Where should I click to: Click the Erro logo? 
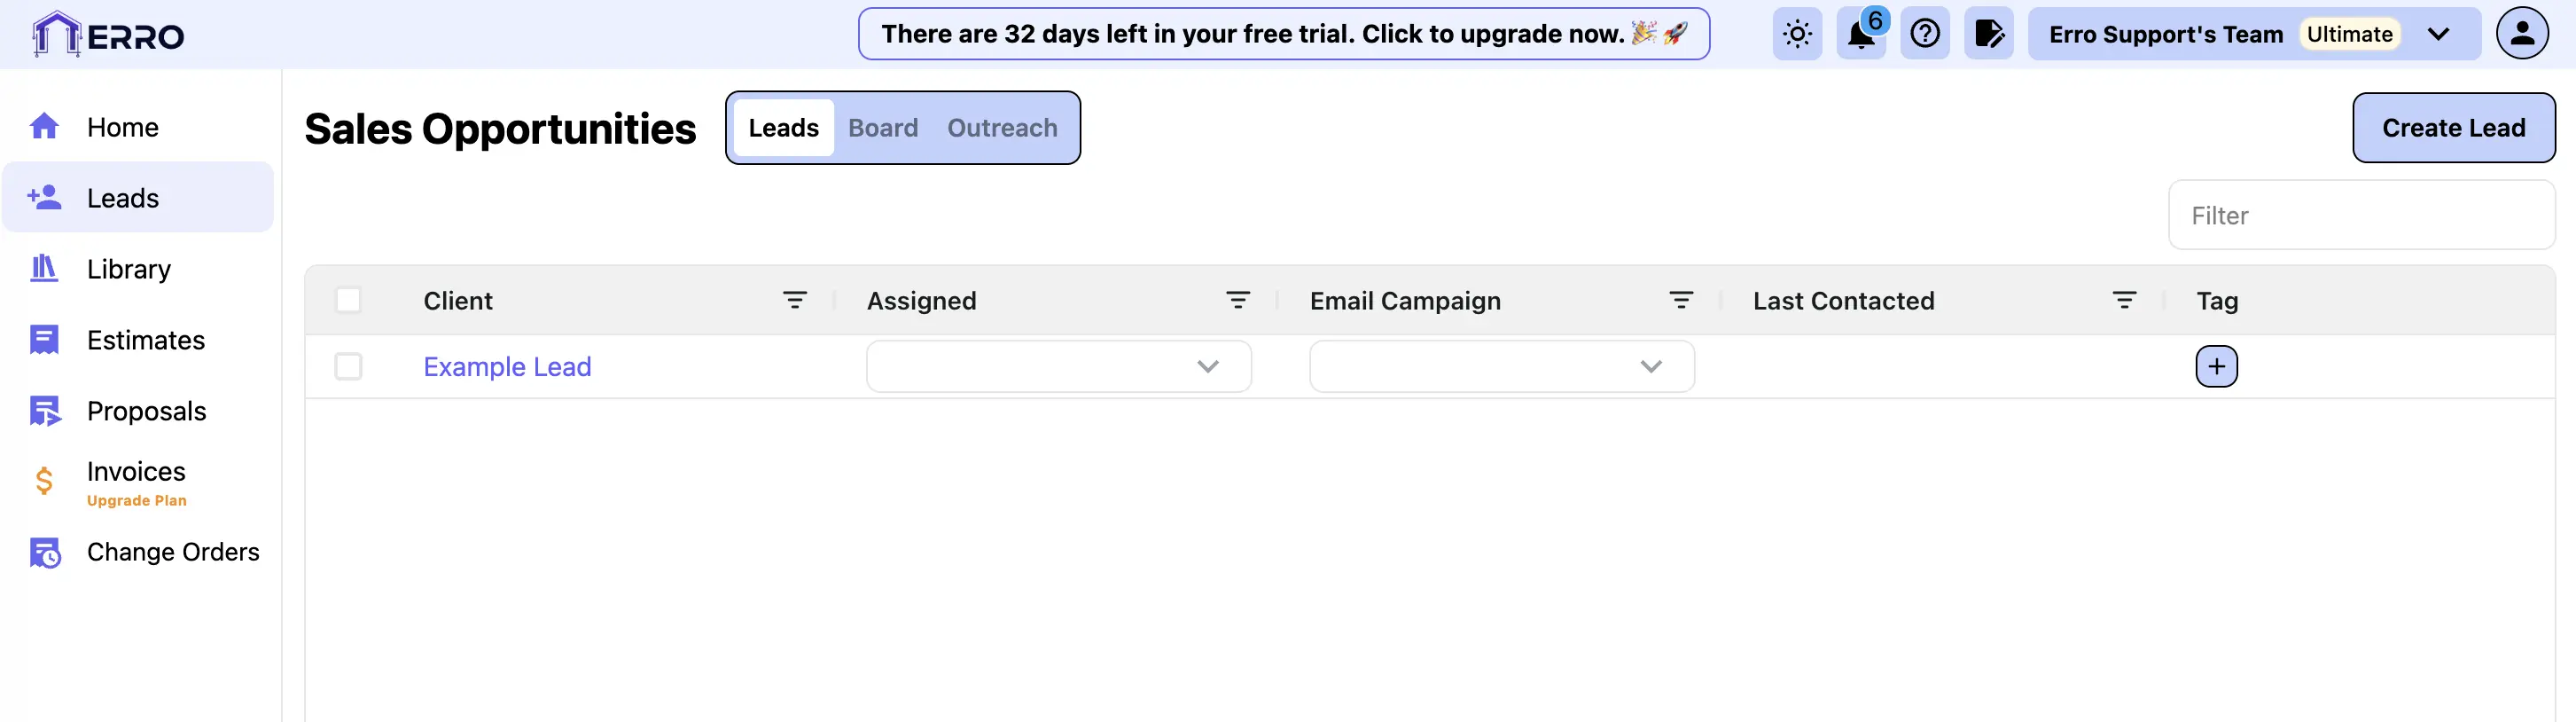coord(108,35)
